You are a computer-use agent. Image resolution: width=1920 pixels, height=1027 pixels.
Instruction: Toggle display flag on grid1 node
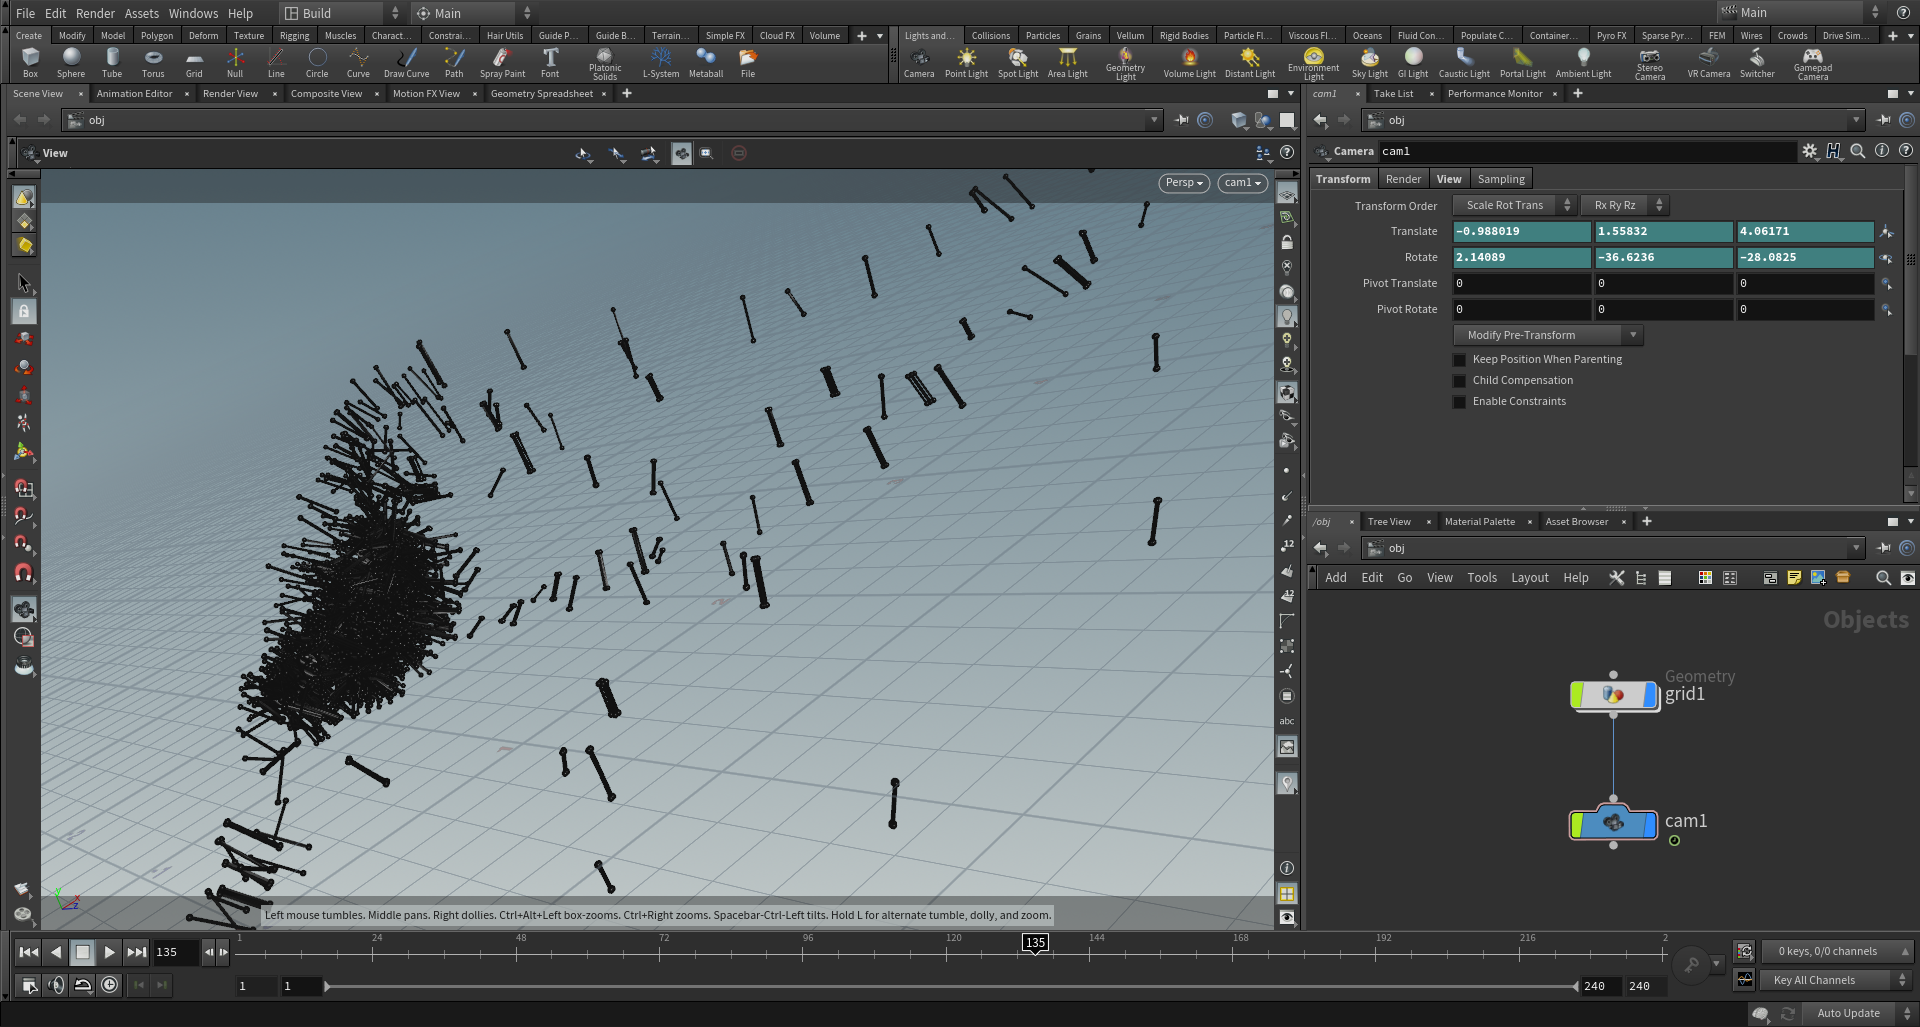(x=1650, y=695)
